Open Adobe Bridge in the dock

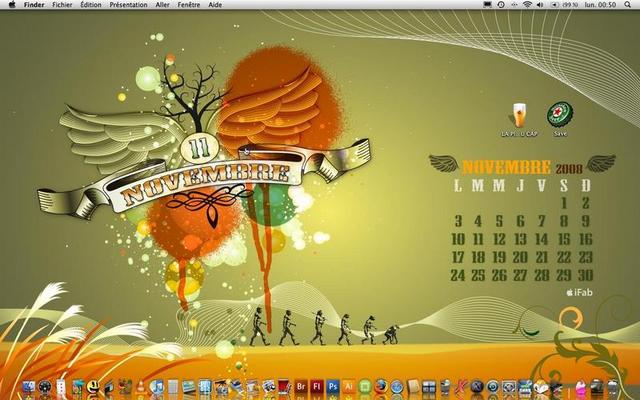[x=300, y=386]
